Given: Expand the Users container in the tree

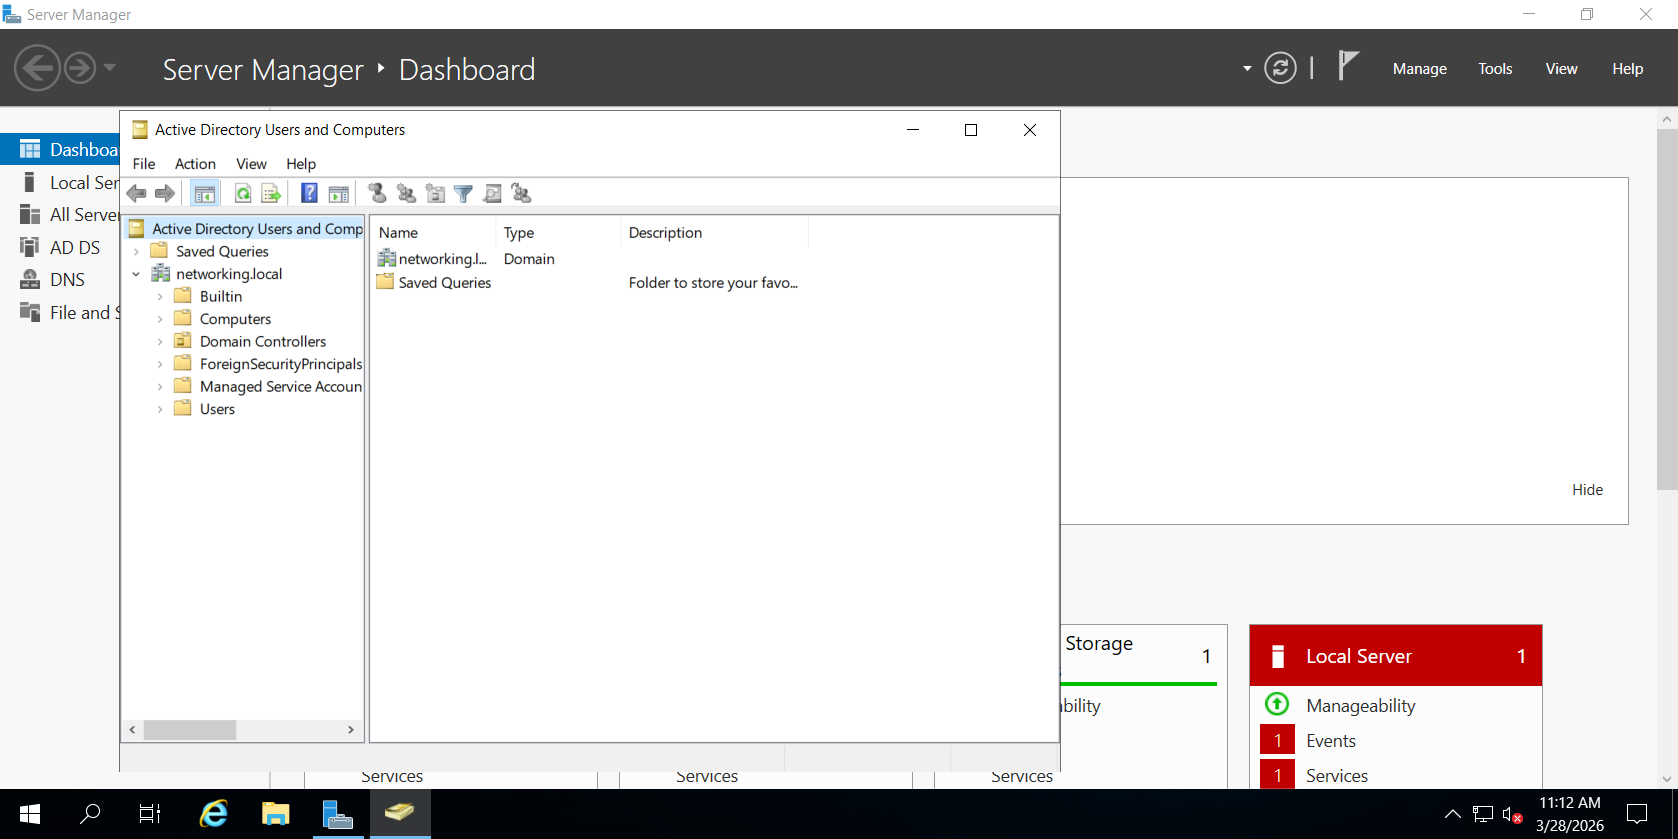Looking at the screenshot, I should coord(160,409).
